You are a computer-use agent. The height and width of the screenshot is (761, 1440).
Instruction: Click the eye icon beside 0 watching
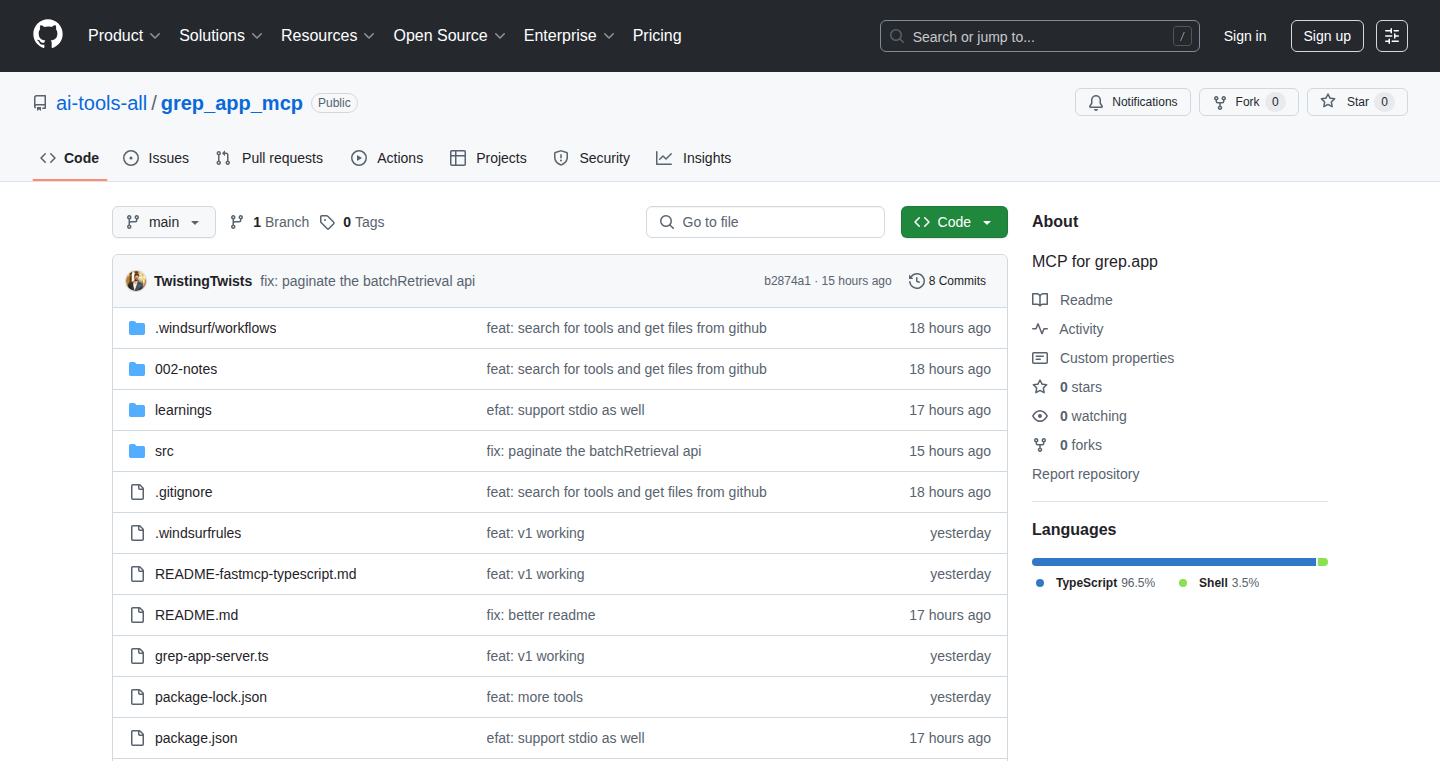tap(1040, 416)
